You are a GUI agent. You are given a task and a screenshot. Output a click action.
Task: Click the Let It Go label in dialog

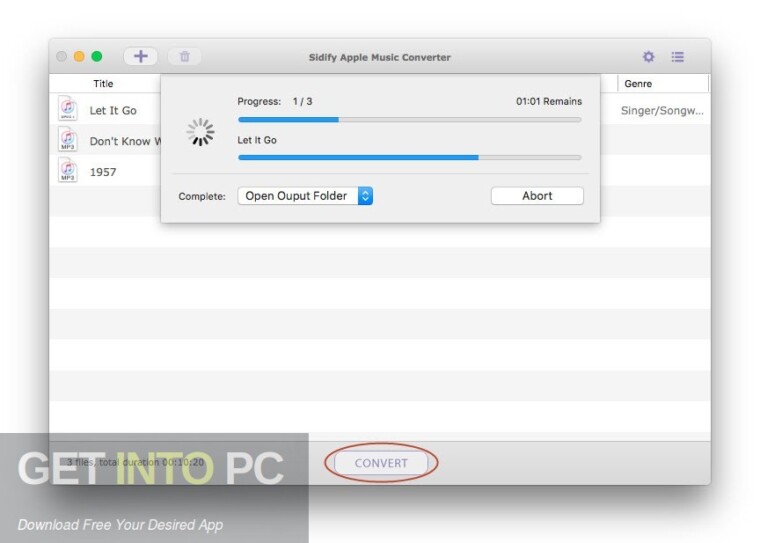(257, 140)
